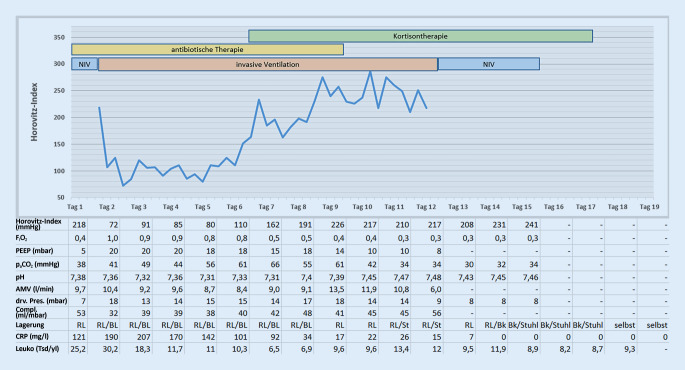Click the CRP value 207
This screenshot has width=685, height=370.
coord(144,337)
